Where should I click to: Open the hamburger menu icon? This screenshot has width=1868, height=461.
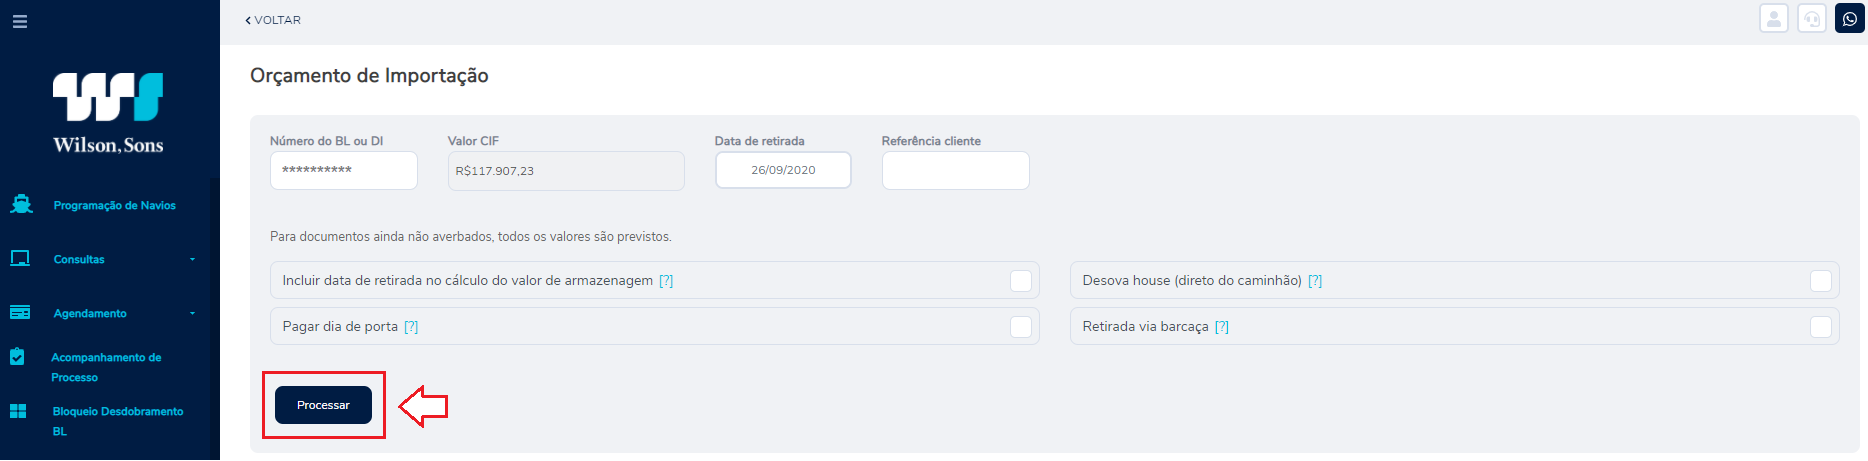pos(19,21)
